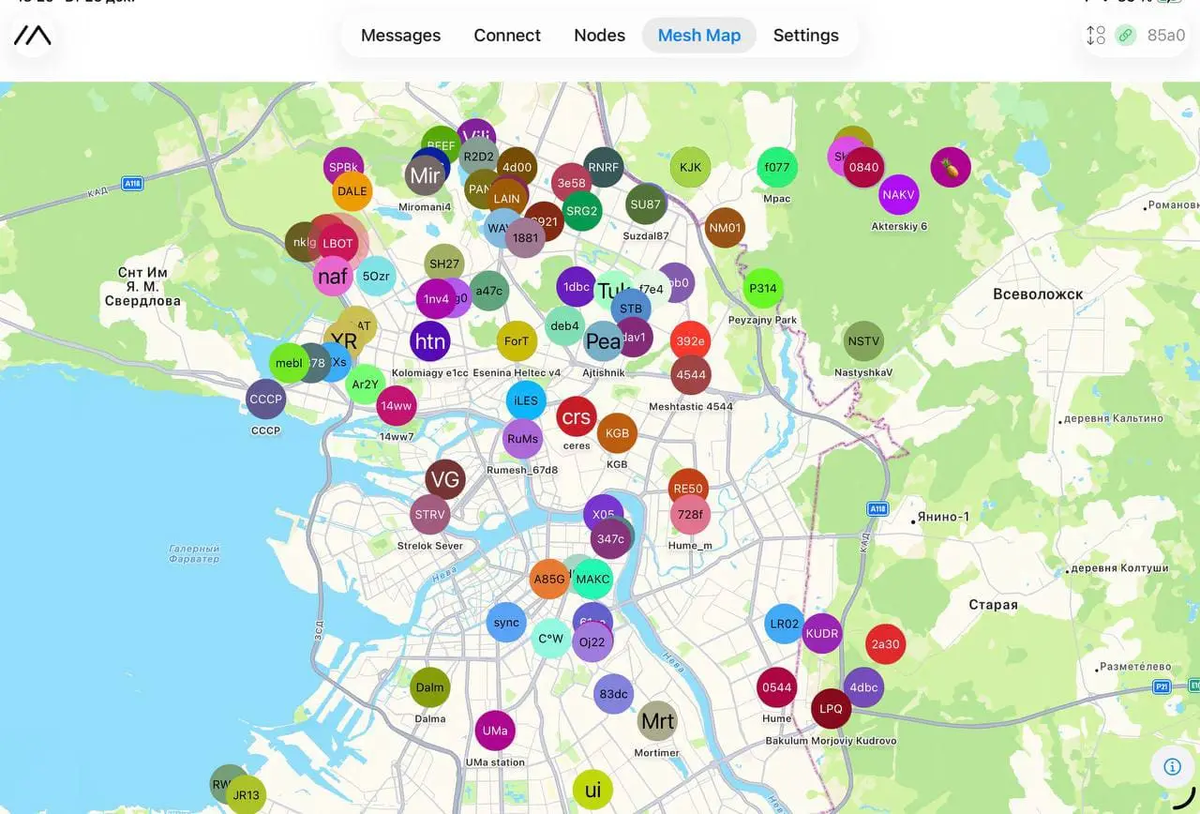Click the data transfer arrows icon

point(1096,35)
